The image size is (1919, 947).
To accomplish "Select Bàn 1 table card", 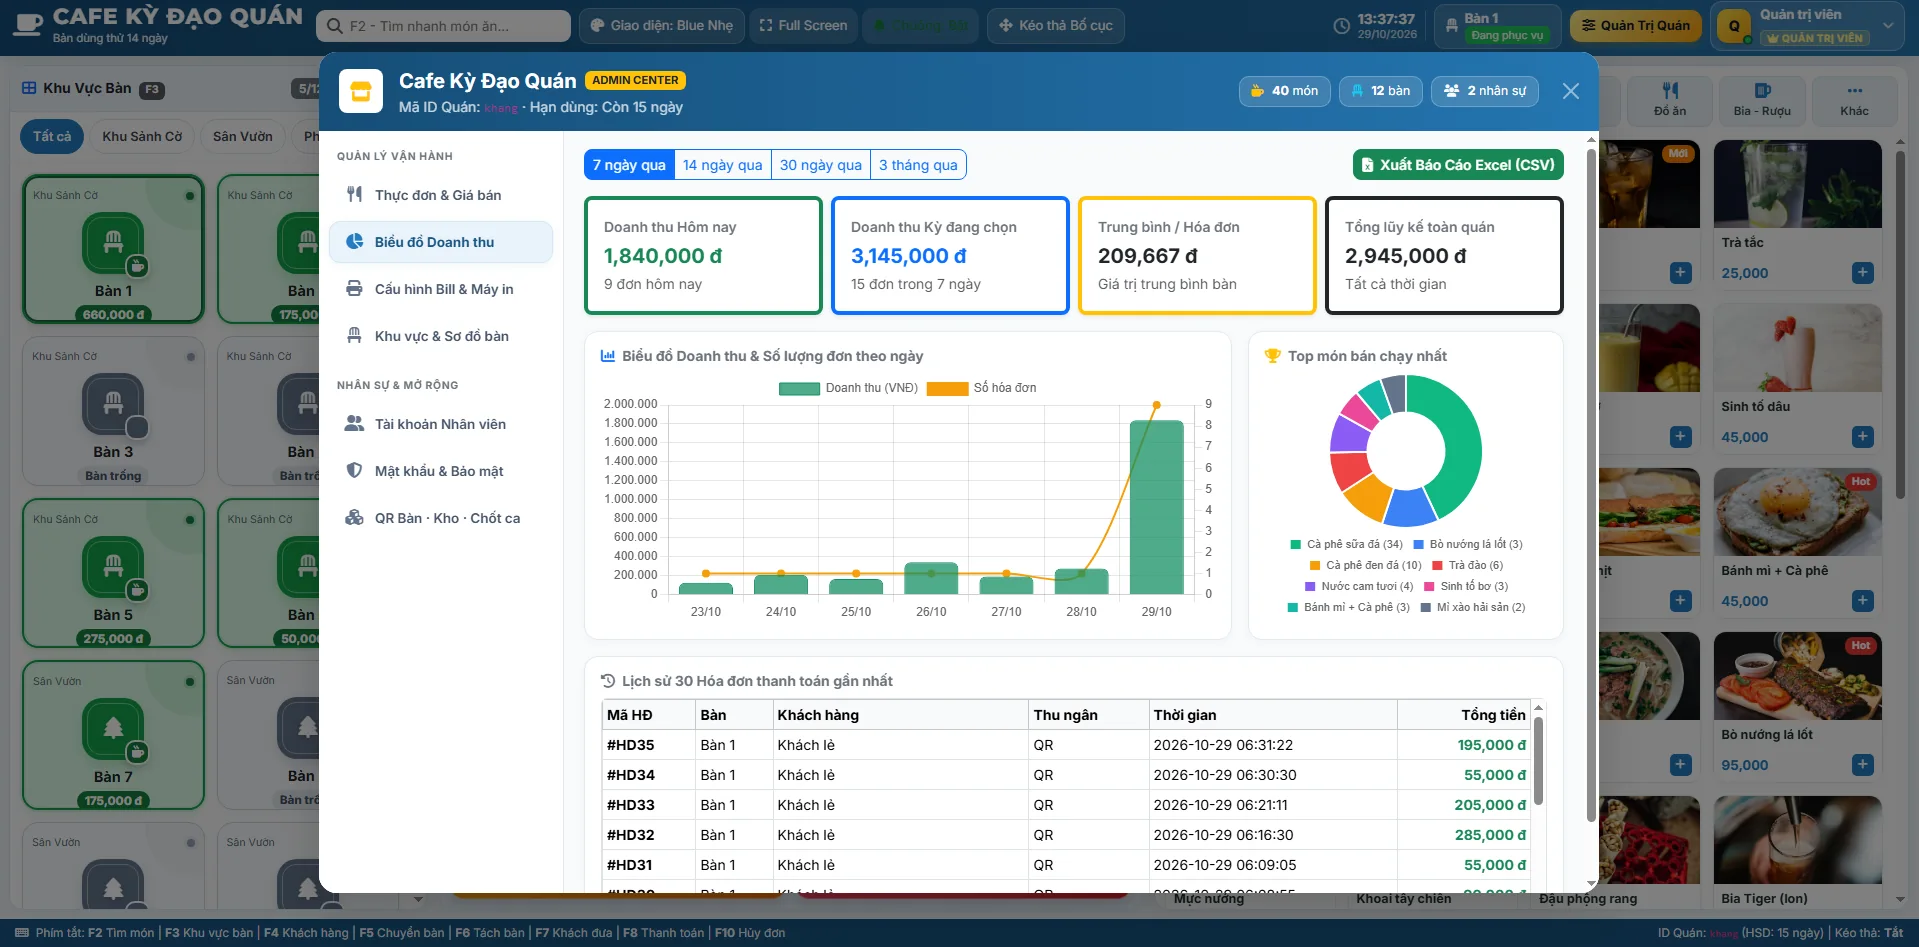I will (x=113, y=250).
